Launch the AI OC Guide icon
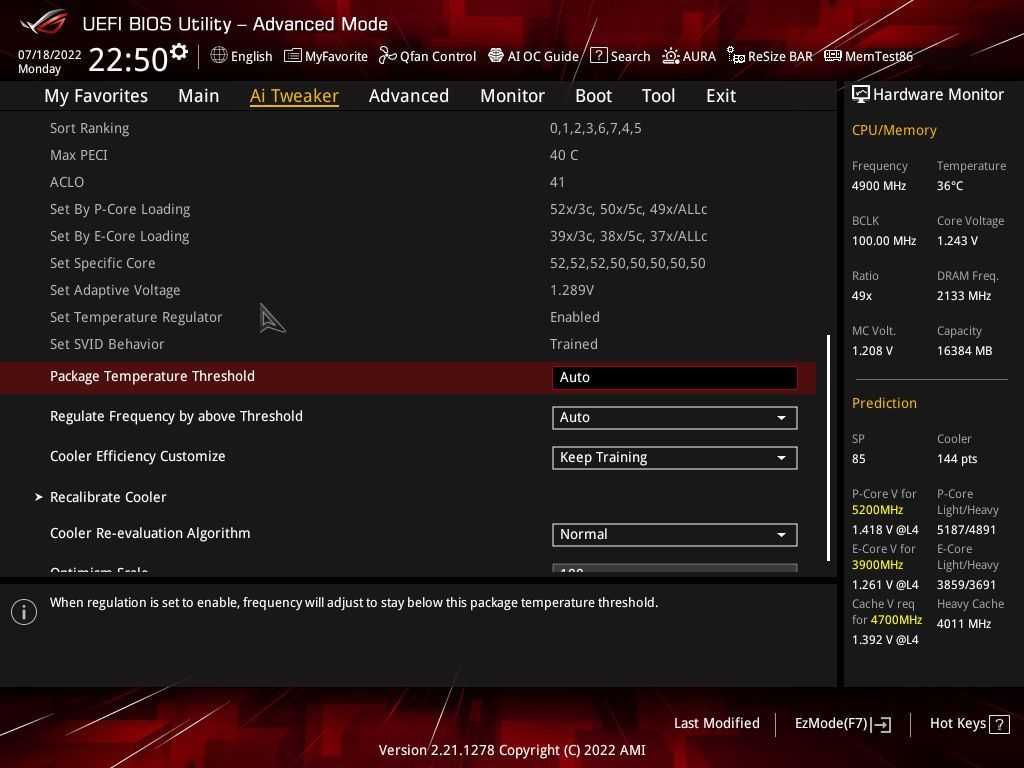Image resolution: width=1024 pixels, height=768 pixels. (x=496, y=56)
